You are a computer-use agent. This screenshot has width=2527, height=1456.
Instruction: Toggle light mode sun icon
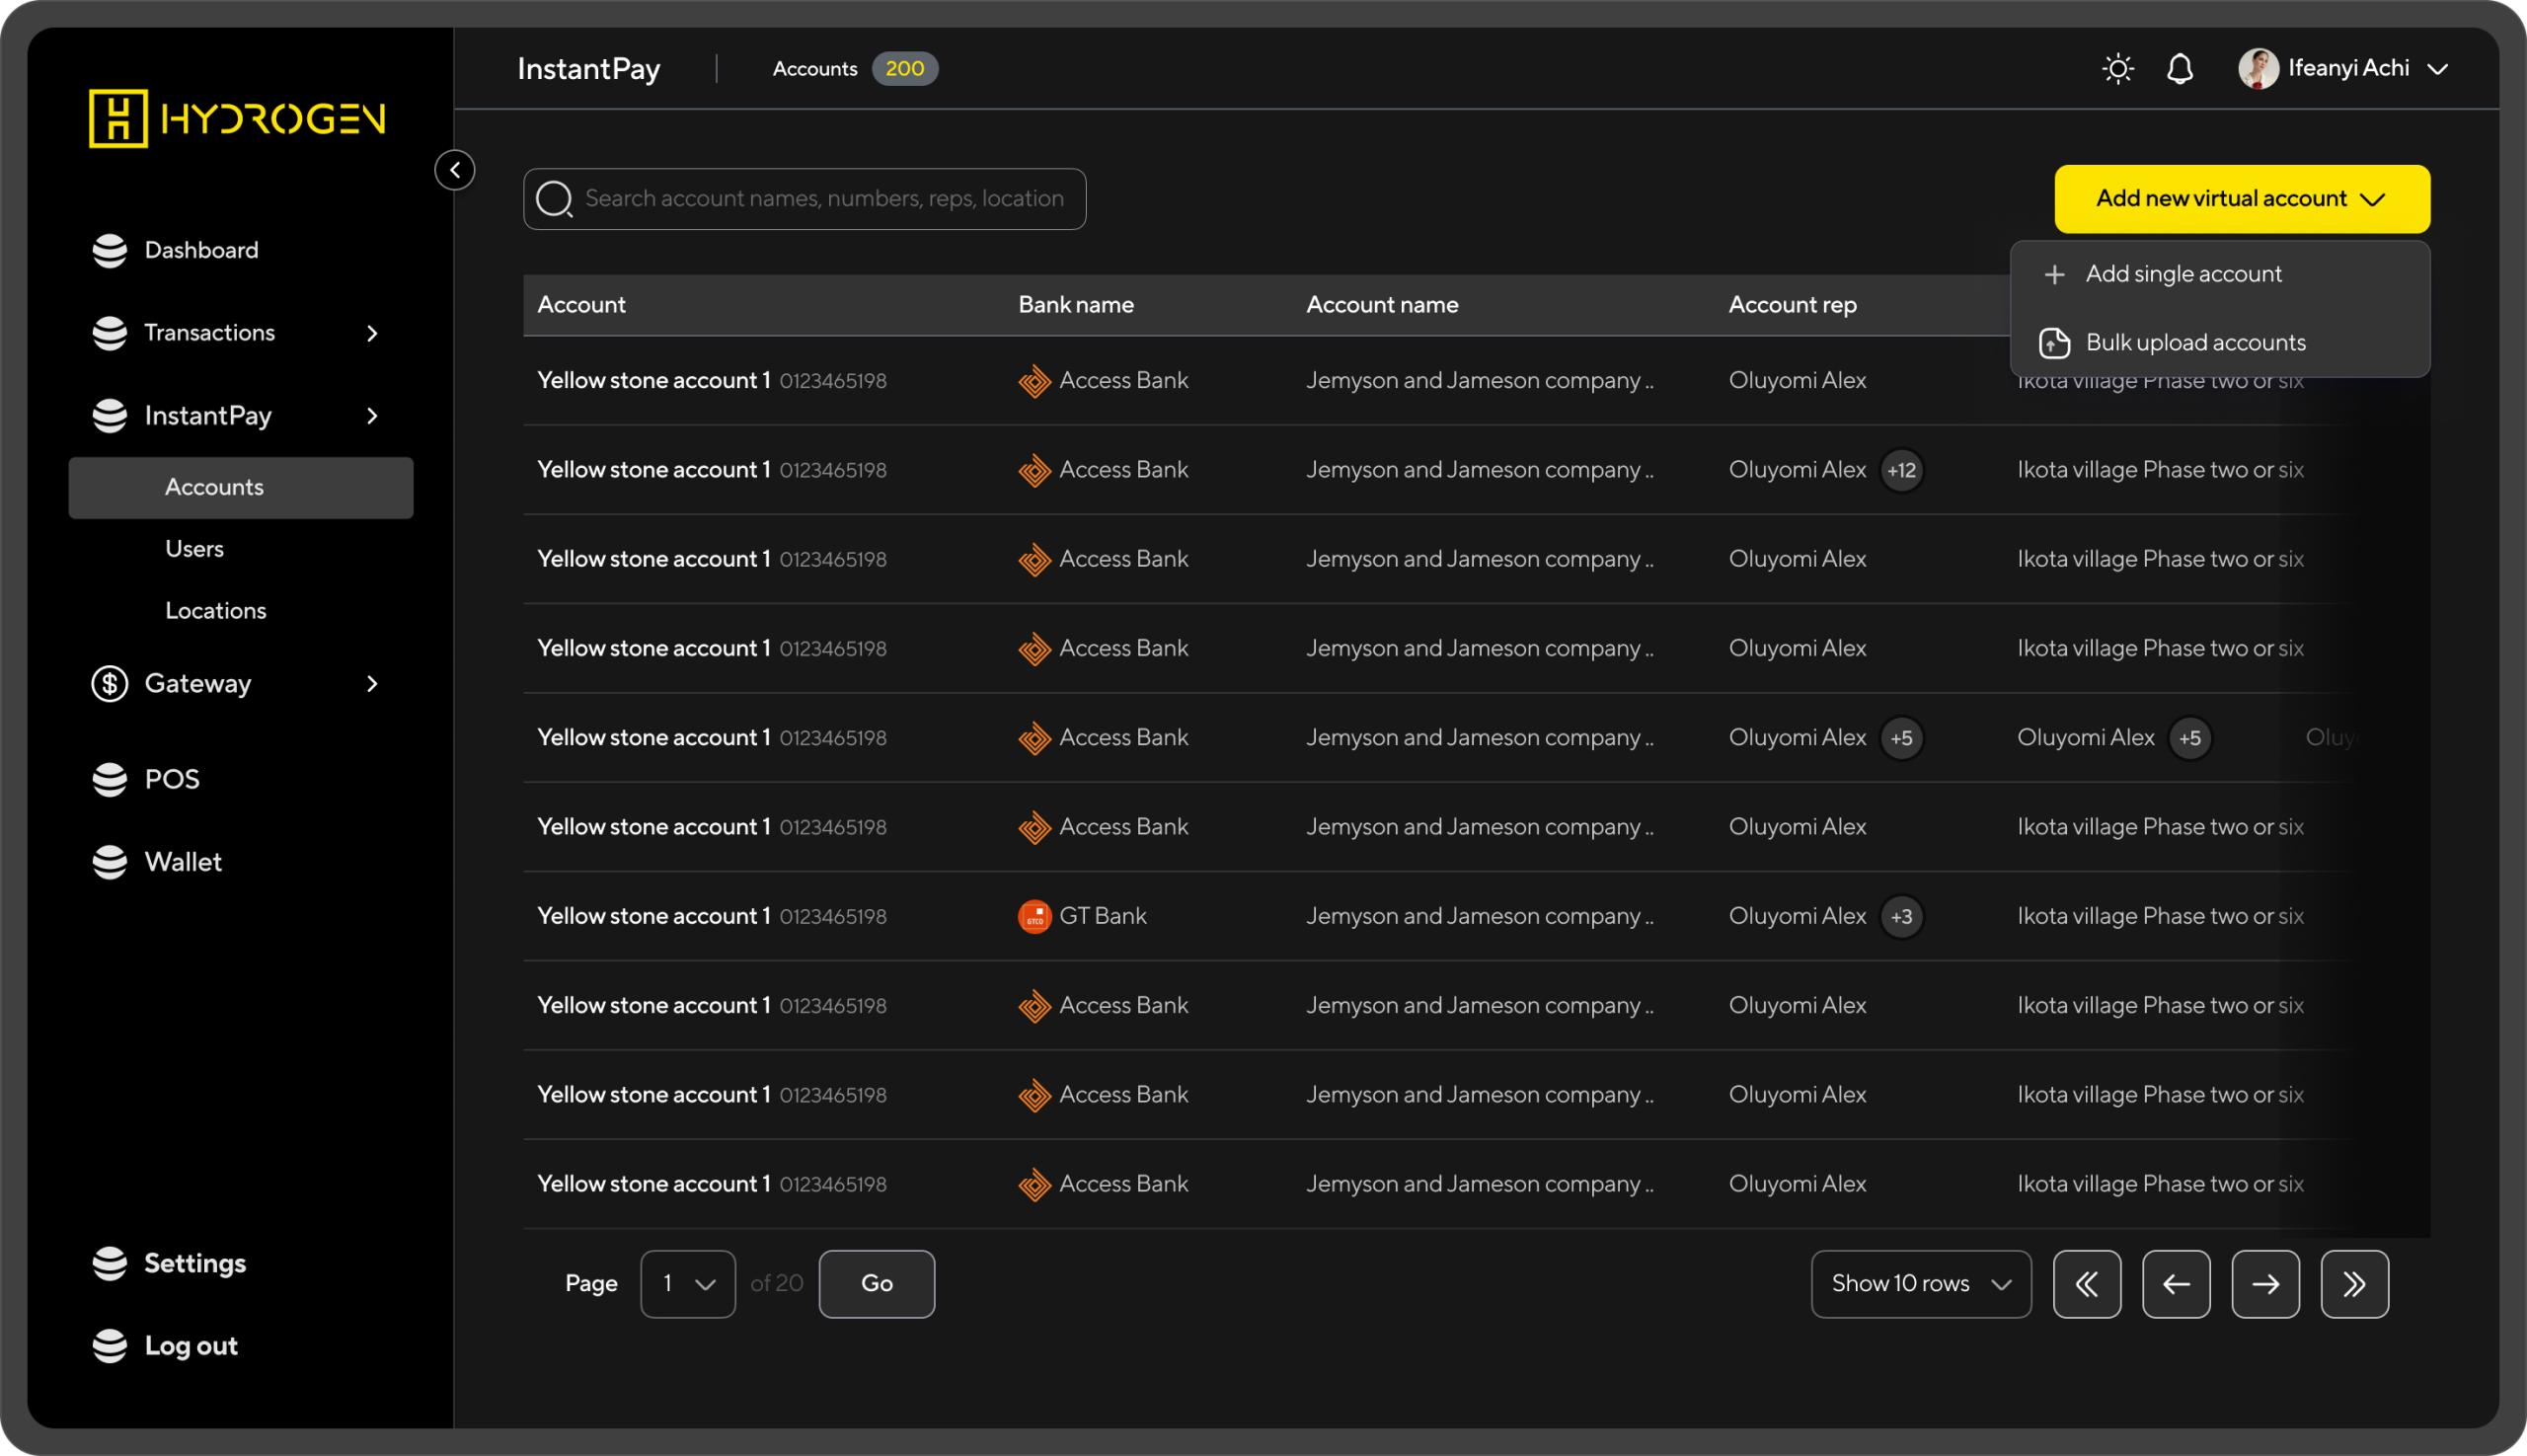pos(2117,69)
